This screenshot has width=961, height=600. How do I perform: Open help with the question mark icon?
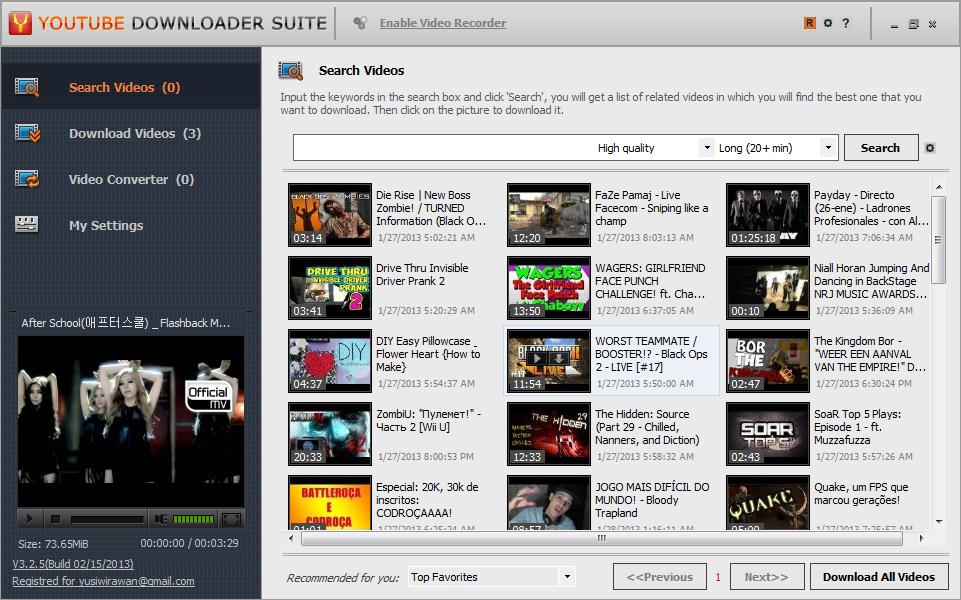pyautogui.click(x=846, y=23)
